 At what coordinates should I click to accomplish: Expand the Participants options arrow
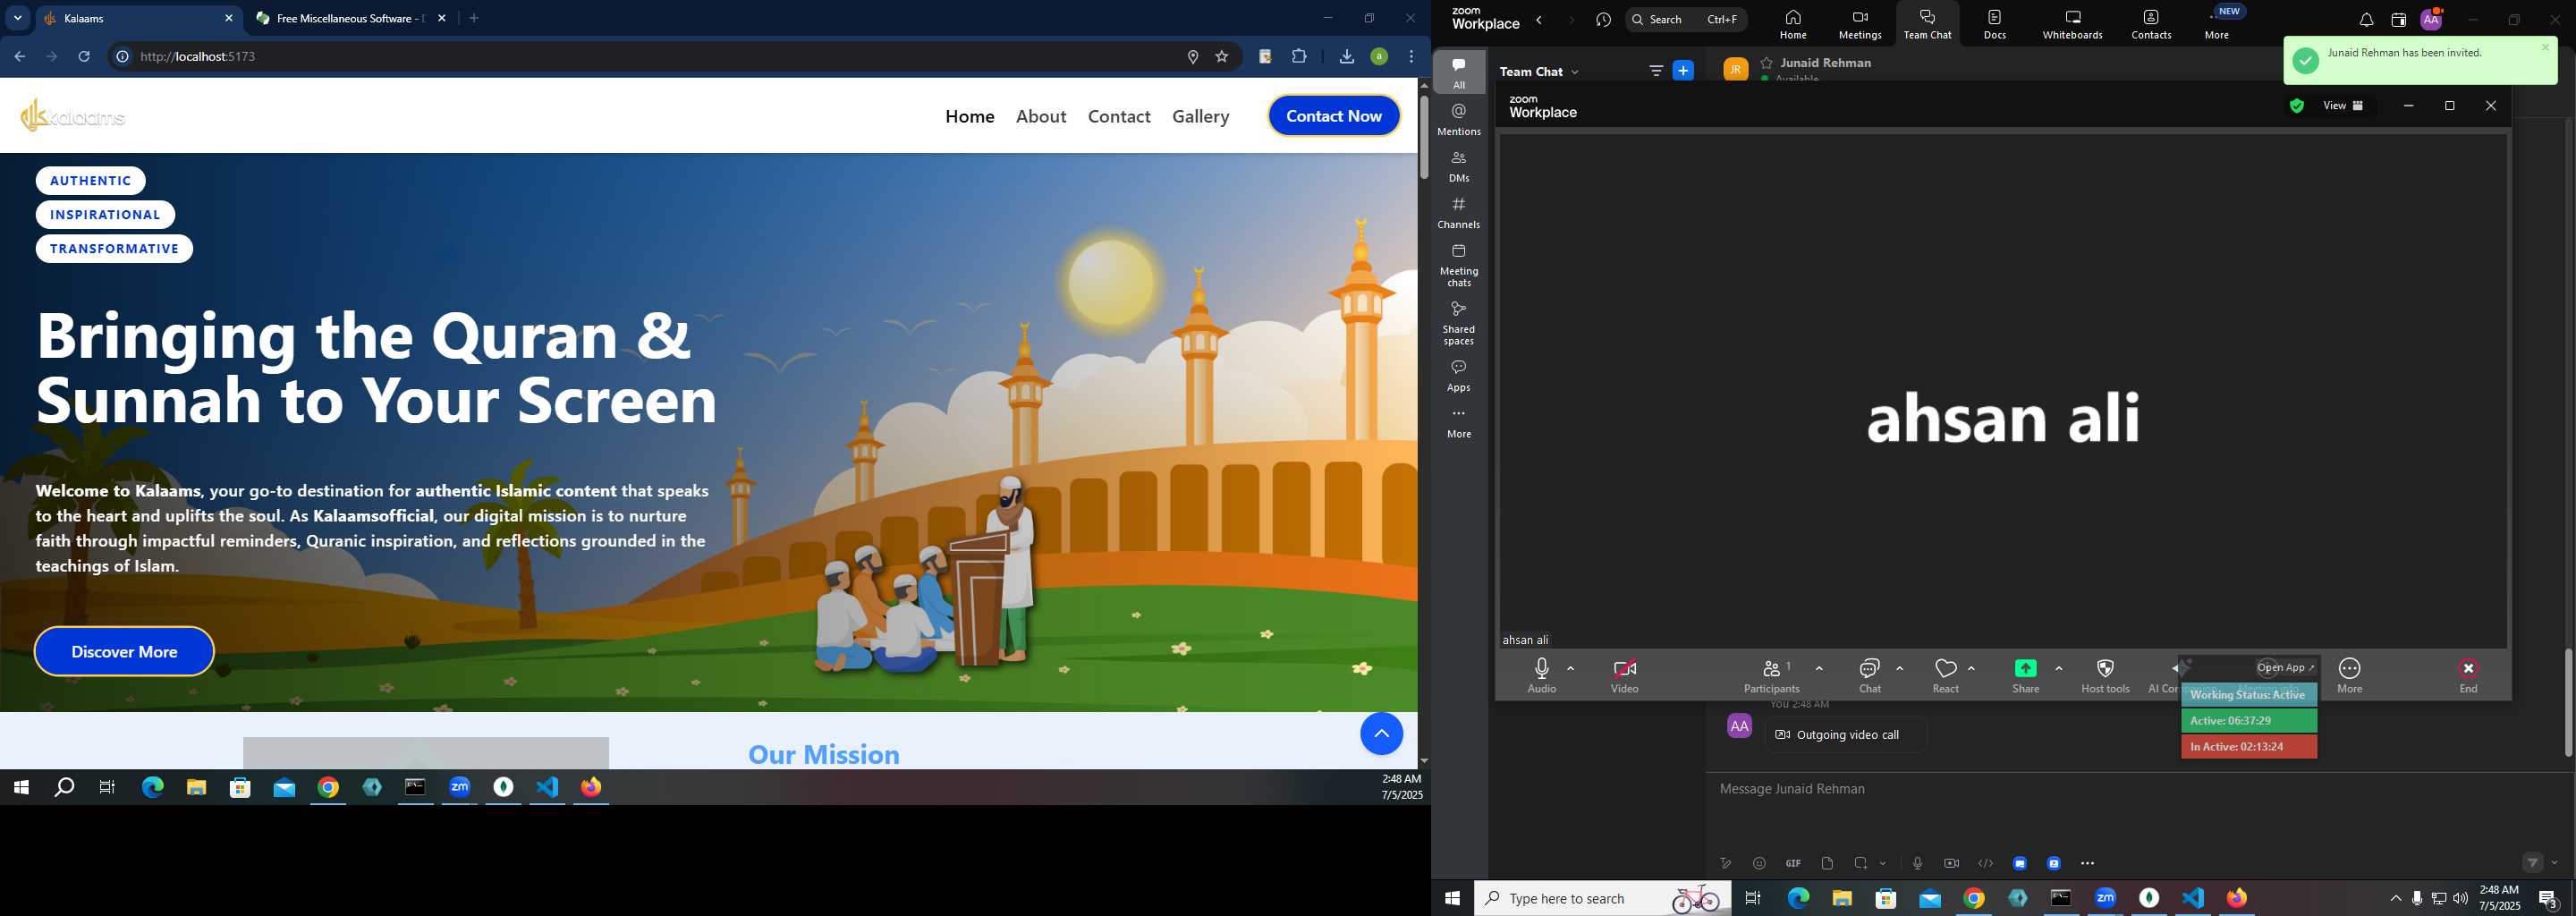point(1819,668)
